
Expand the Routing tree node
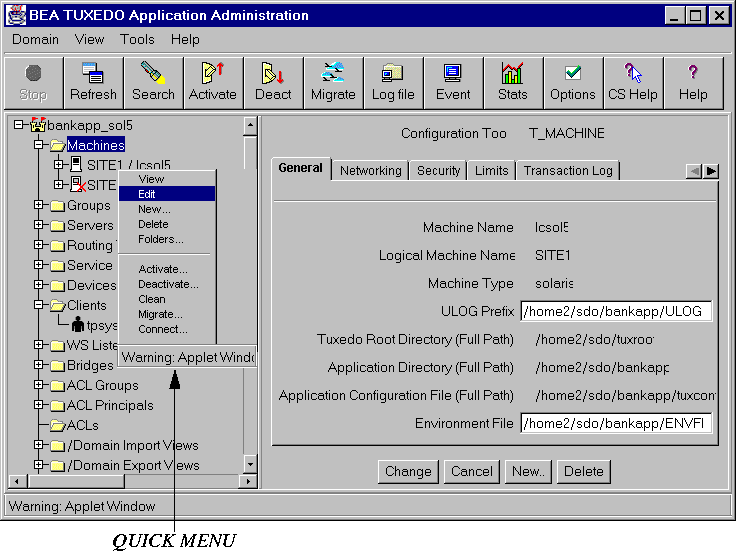coord(38,245)
